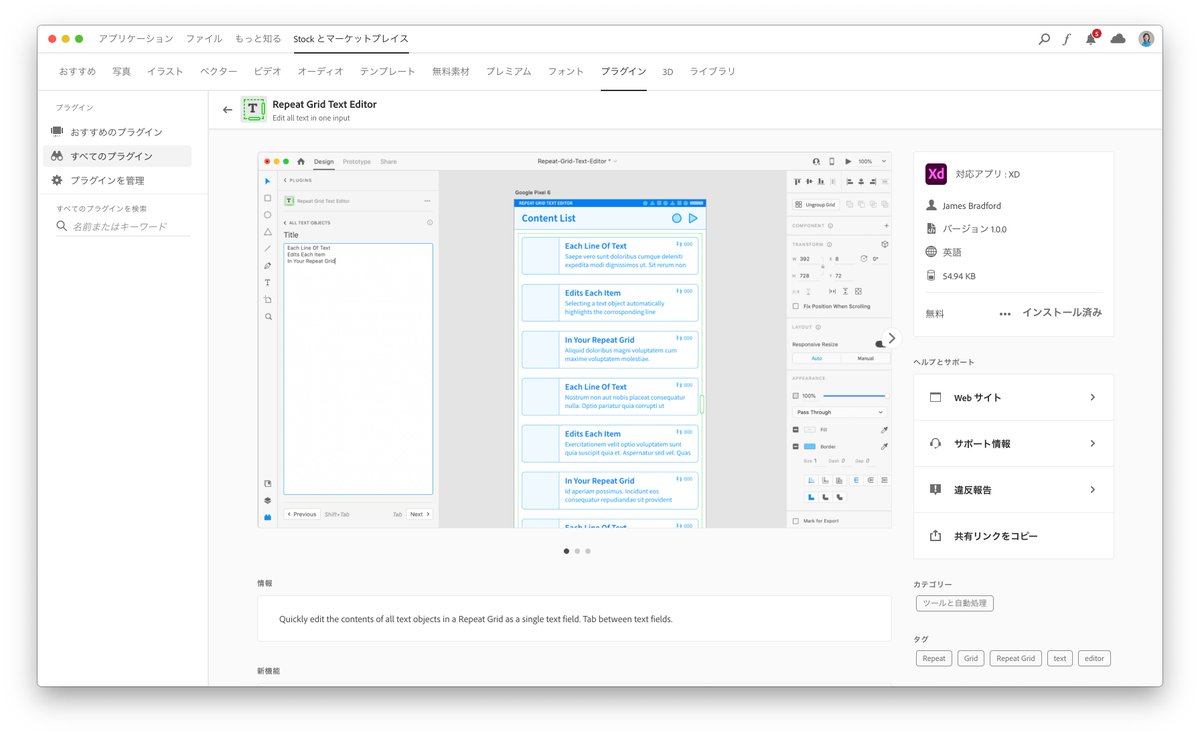This screenshot has height=736, width=1200.
Task: Open the ライブラリ category
Action: (x=712, y=72)
